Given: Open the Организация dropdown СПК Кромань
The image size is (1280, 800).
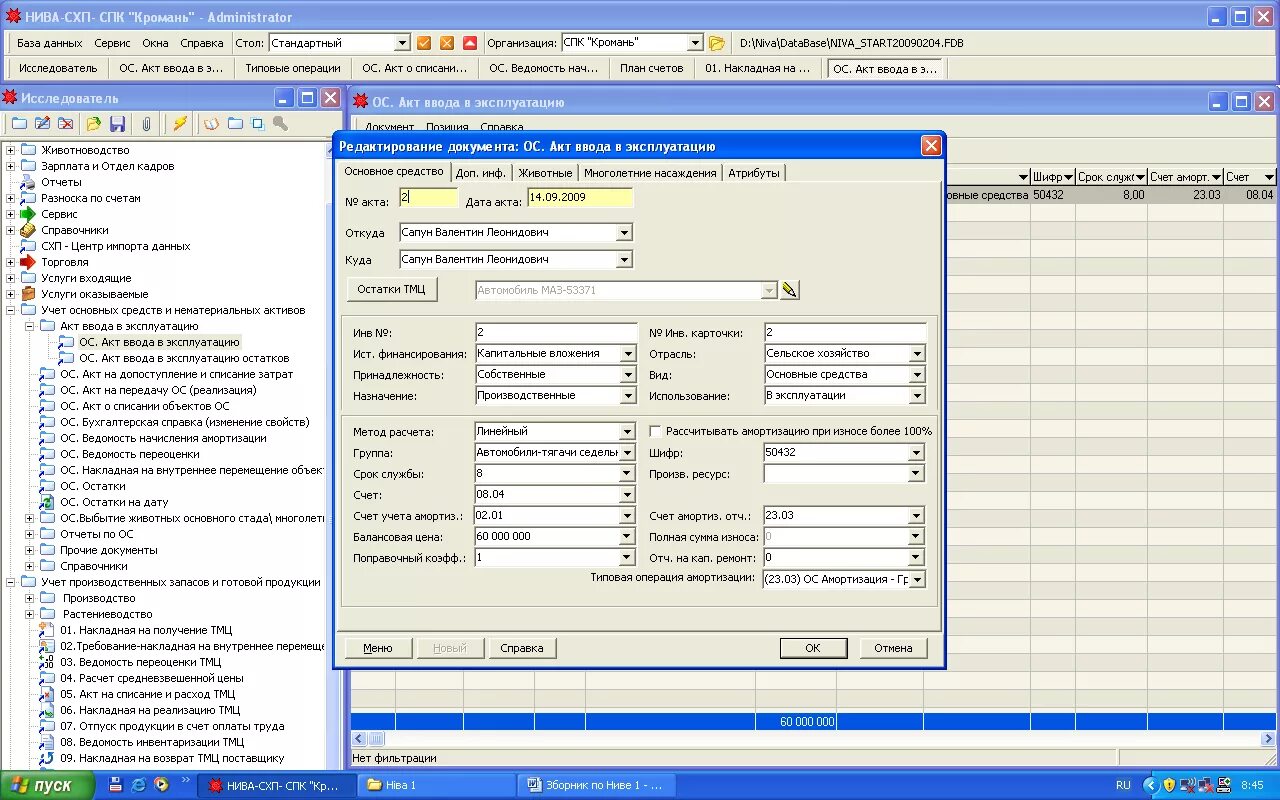Looking at the screenshot, I should pos(695,43).
